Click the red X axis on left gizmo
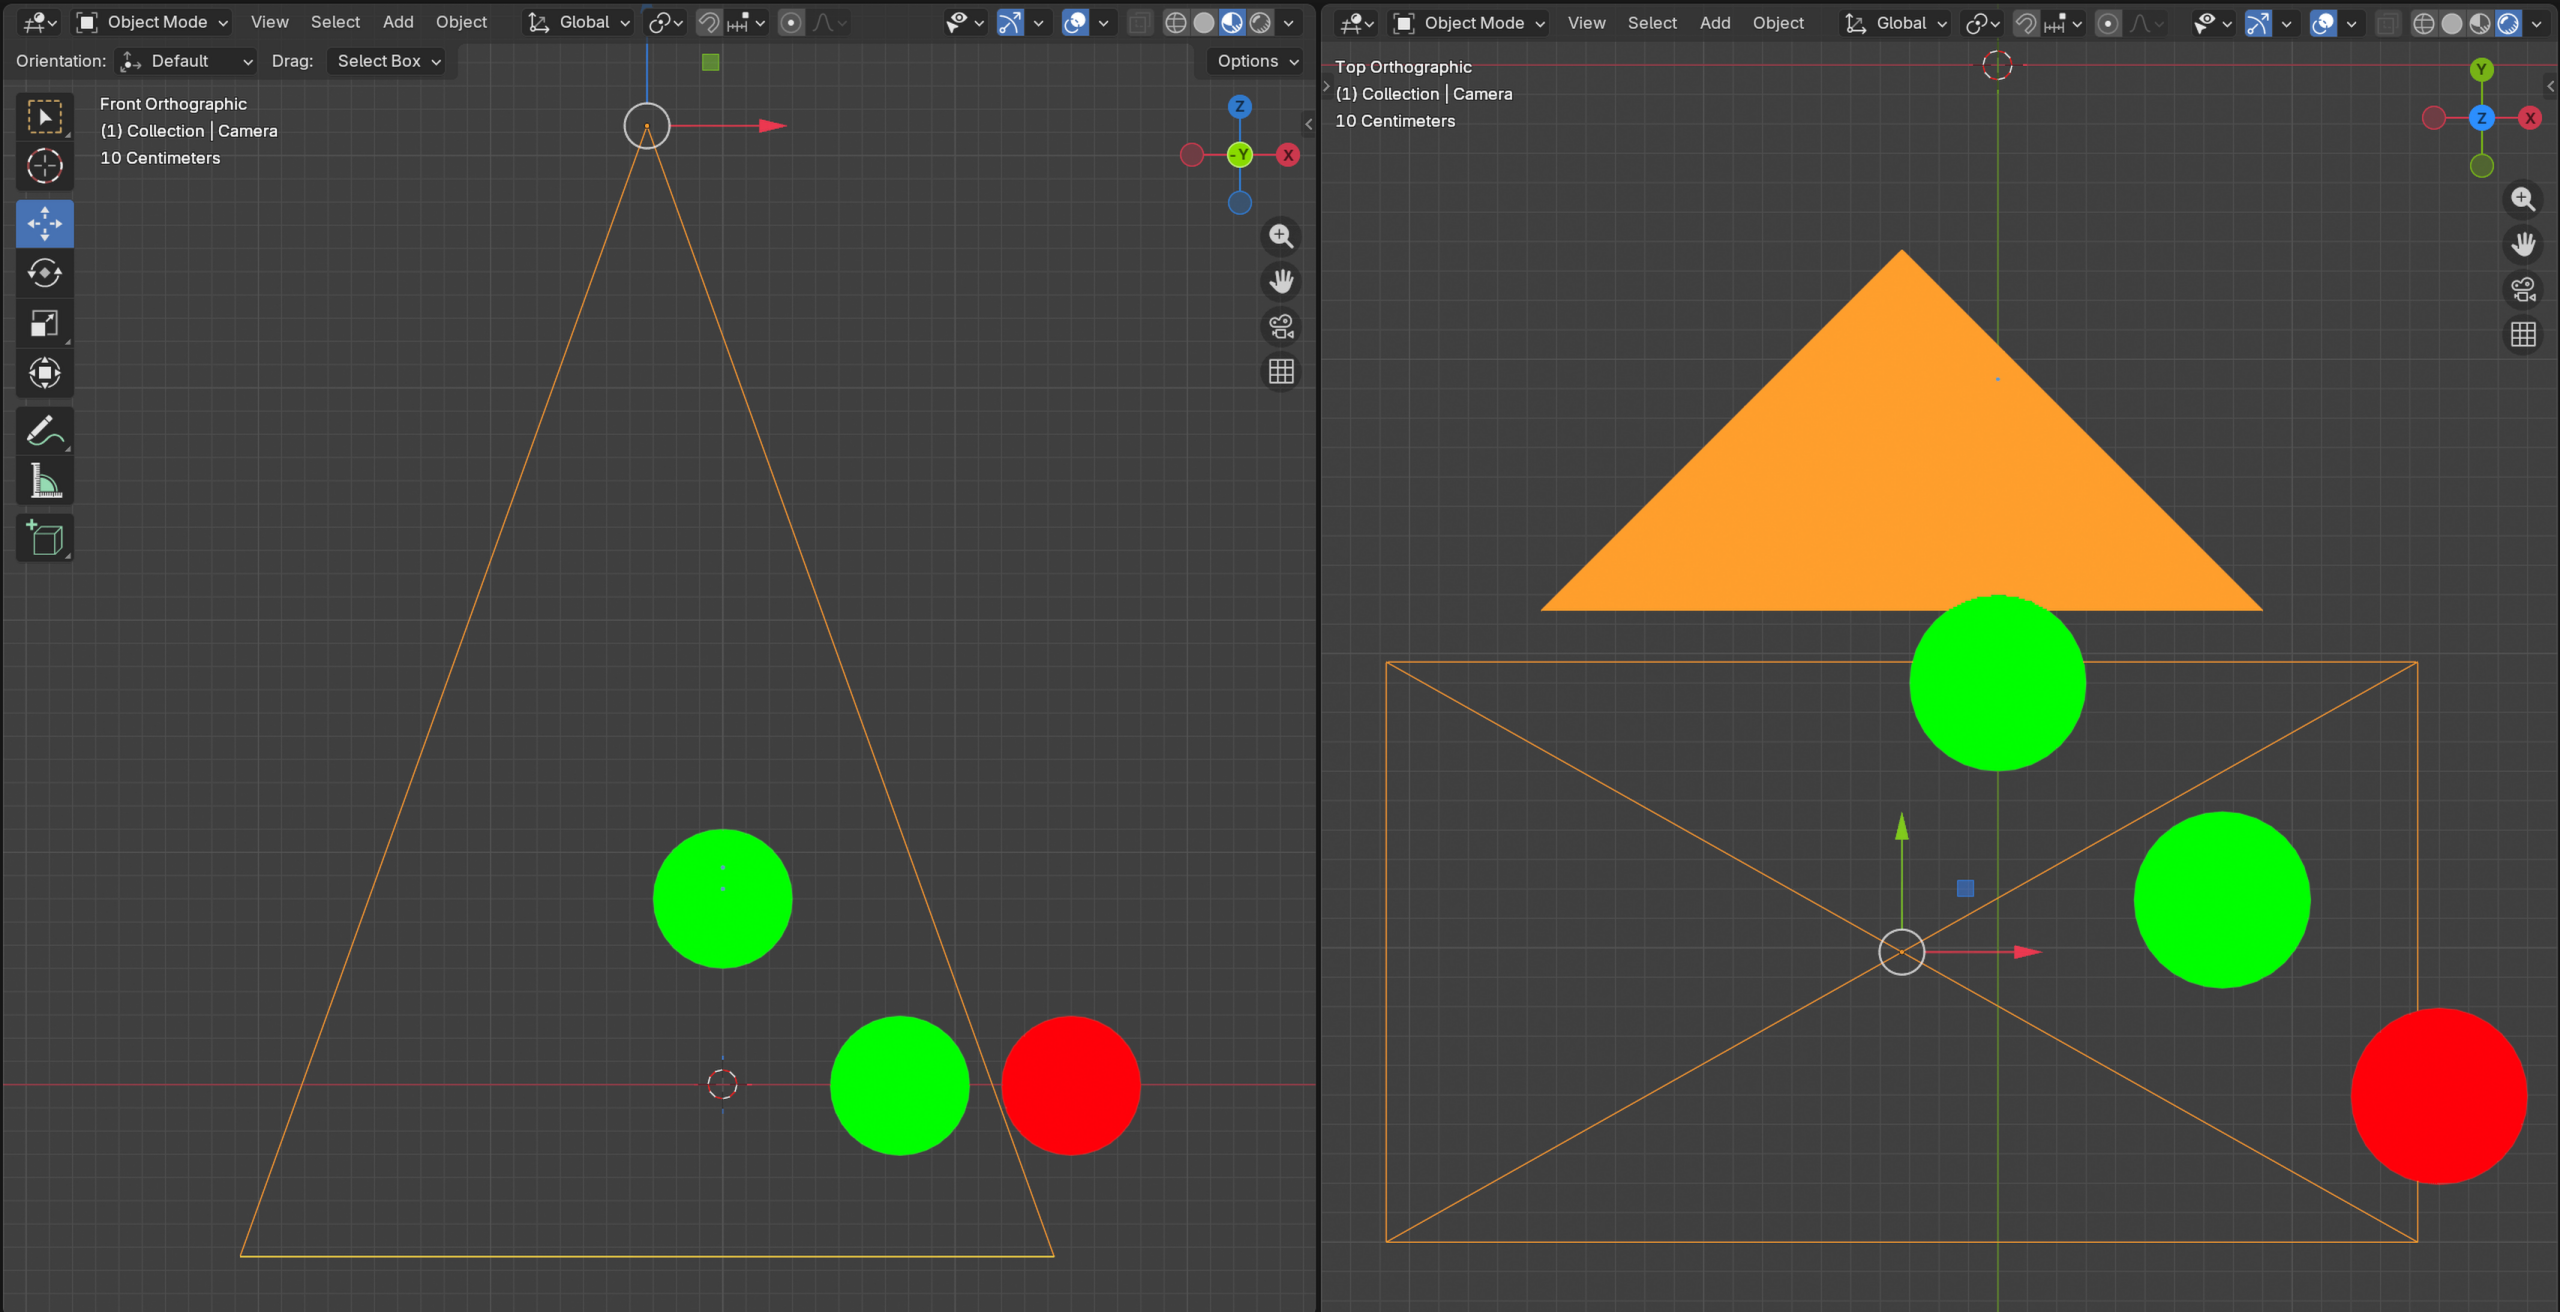 (1288, 155)
